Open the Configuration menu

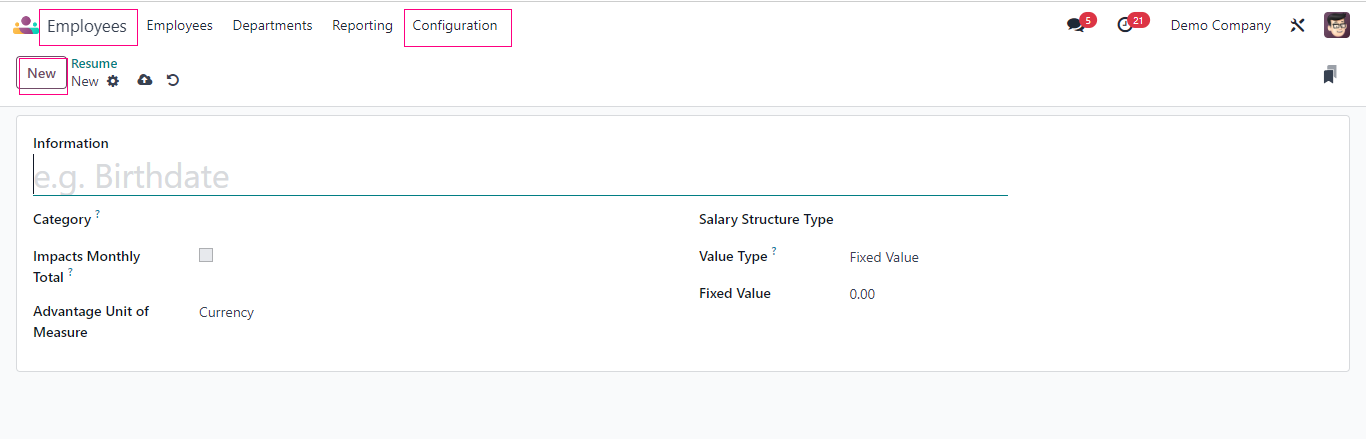click(455, 26)
